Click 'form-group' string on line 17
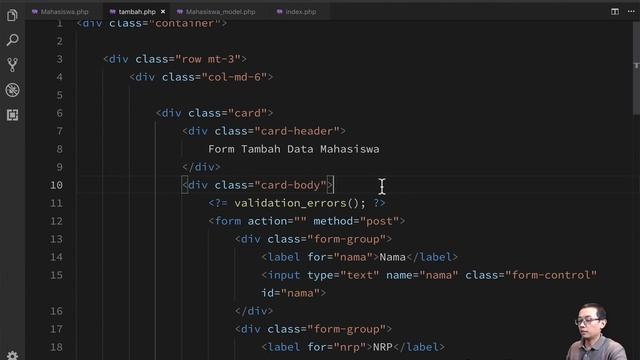This screenshot has width=640, height=360. click(x=346, y=329)
